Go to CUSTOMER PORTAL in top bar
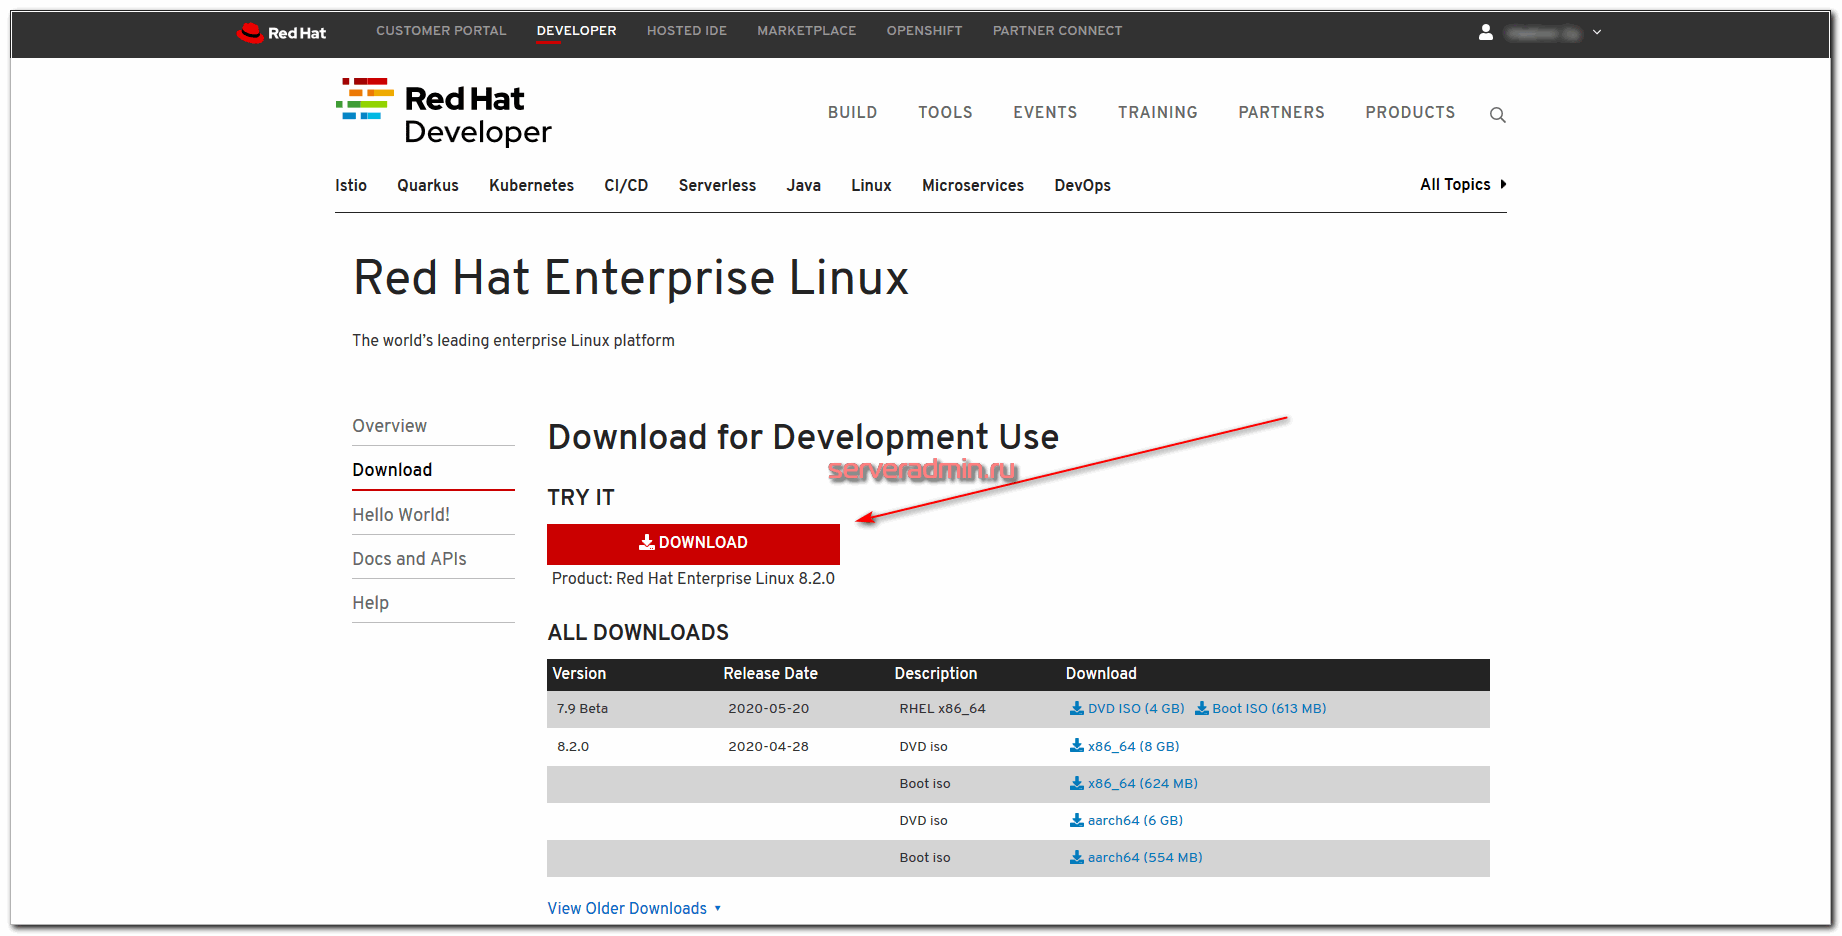1842x936 pixels. pos(441,31)
